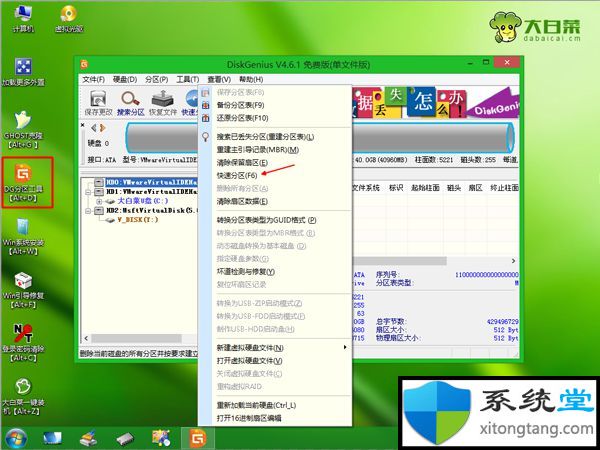Select V_DISK(Y:) partition in tree
Image resolution: width=600 pixels, height=450 pixels.
pyautogui.click(x=137, y=220)
